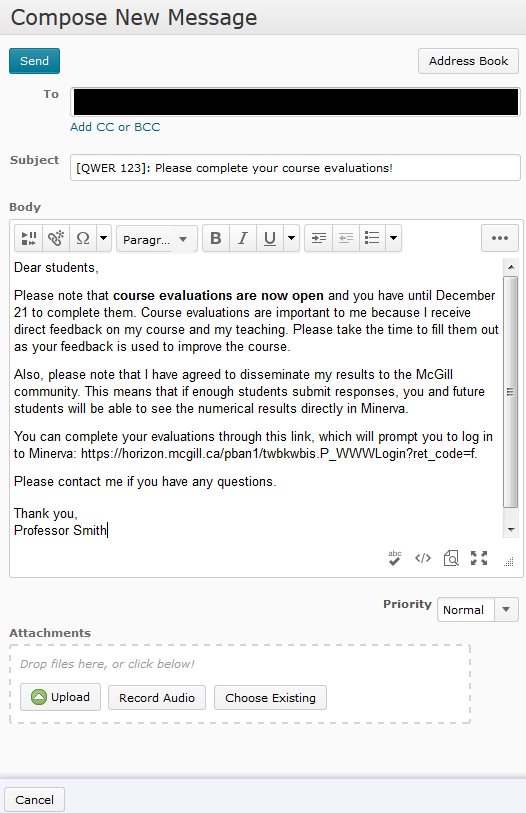Toggle Underline formatting
The width and height of the screenshot is (526, 813).
pyautogui.click(x=270, y=239)
